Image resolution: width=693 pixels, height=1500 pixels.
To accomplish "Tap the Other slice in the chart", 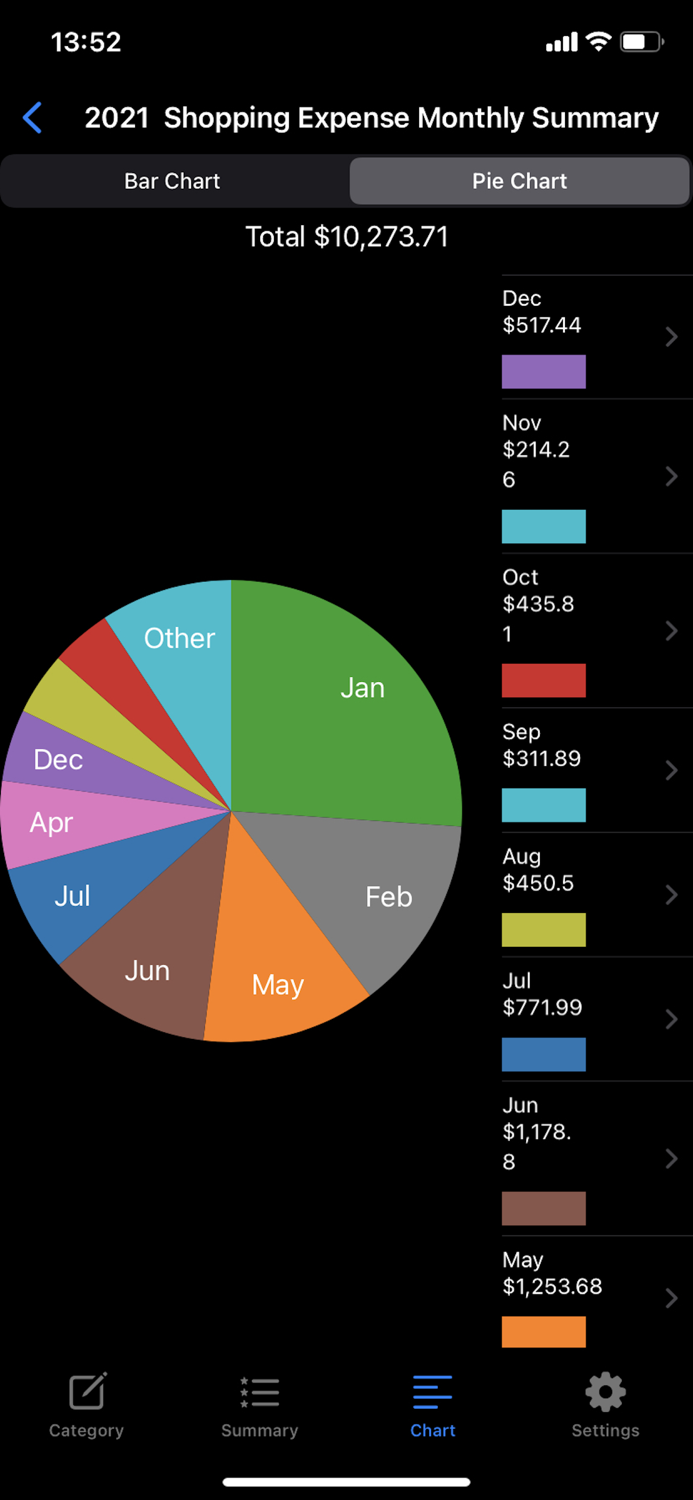I will [x=180, y=638].
